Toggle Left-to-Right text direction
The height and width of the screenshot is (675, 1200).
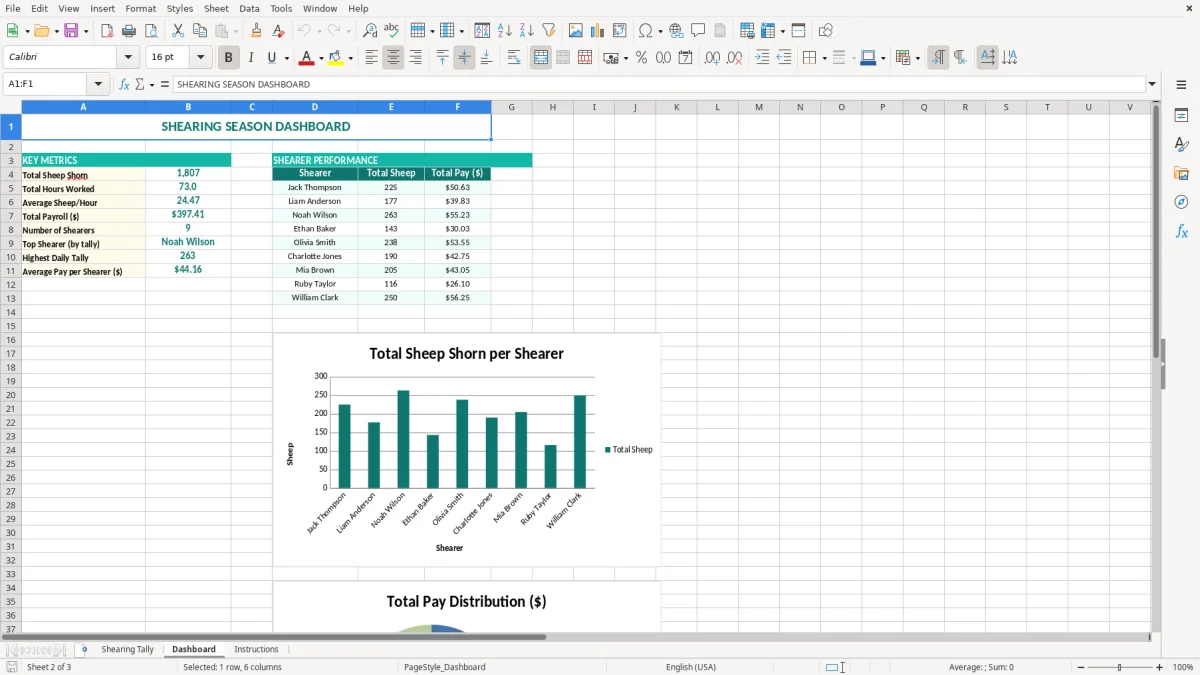coord(938,58)
